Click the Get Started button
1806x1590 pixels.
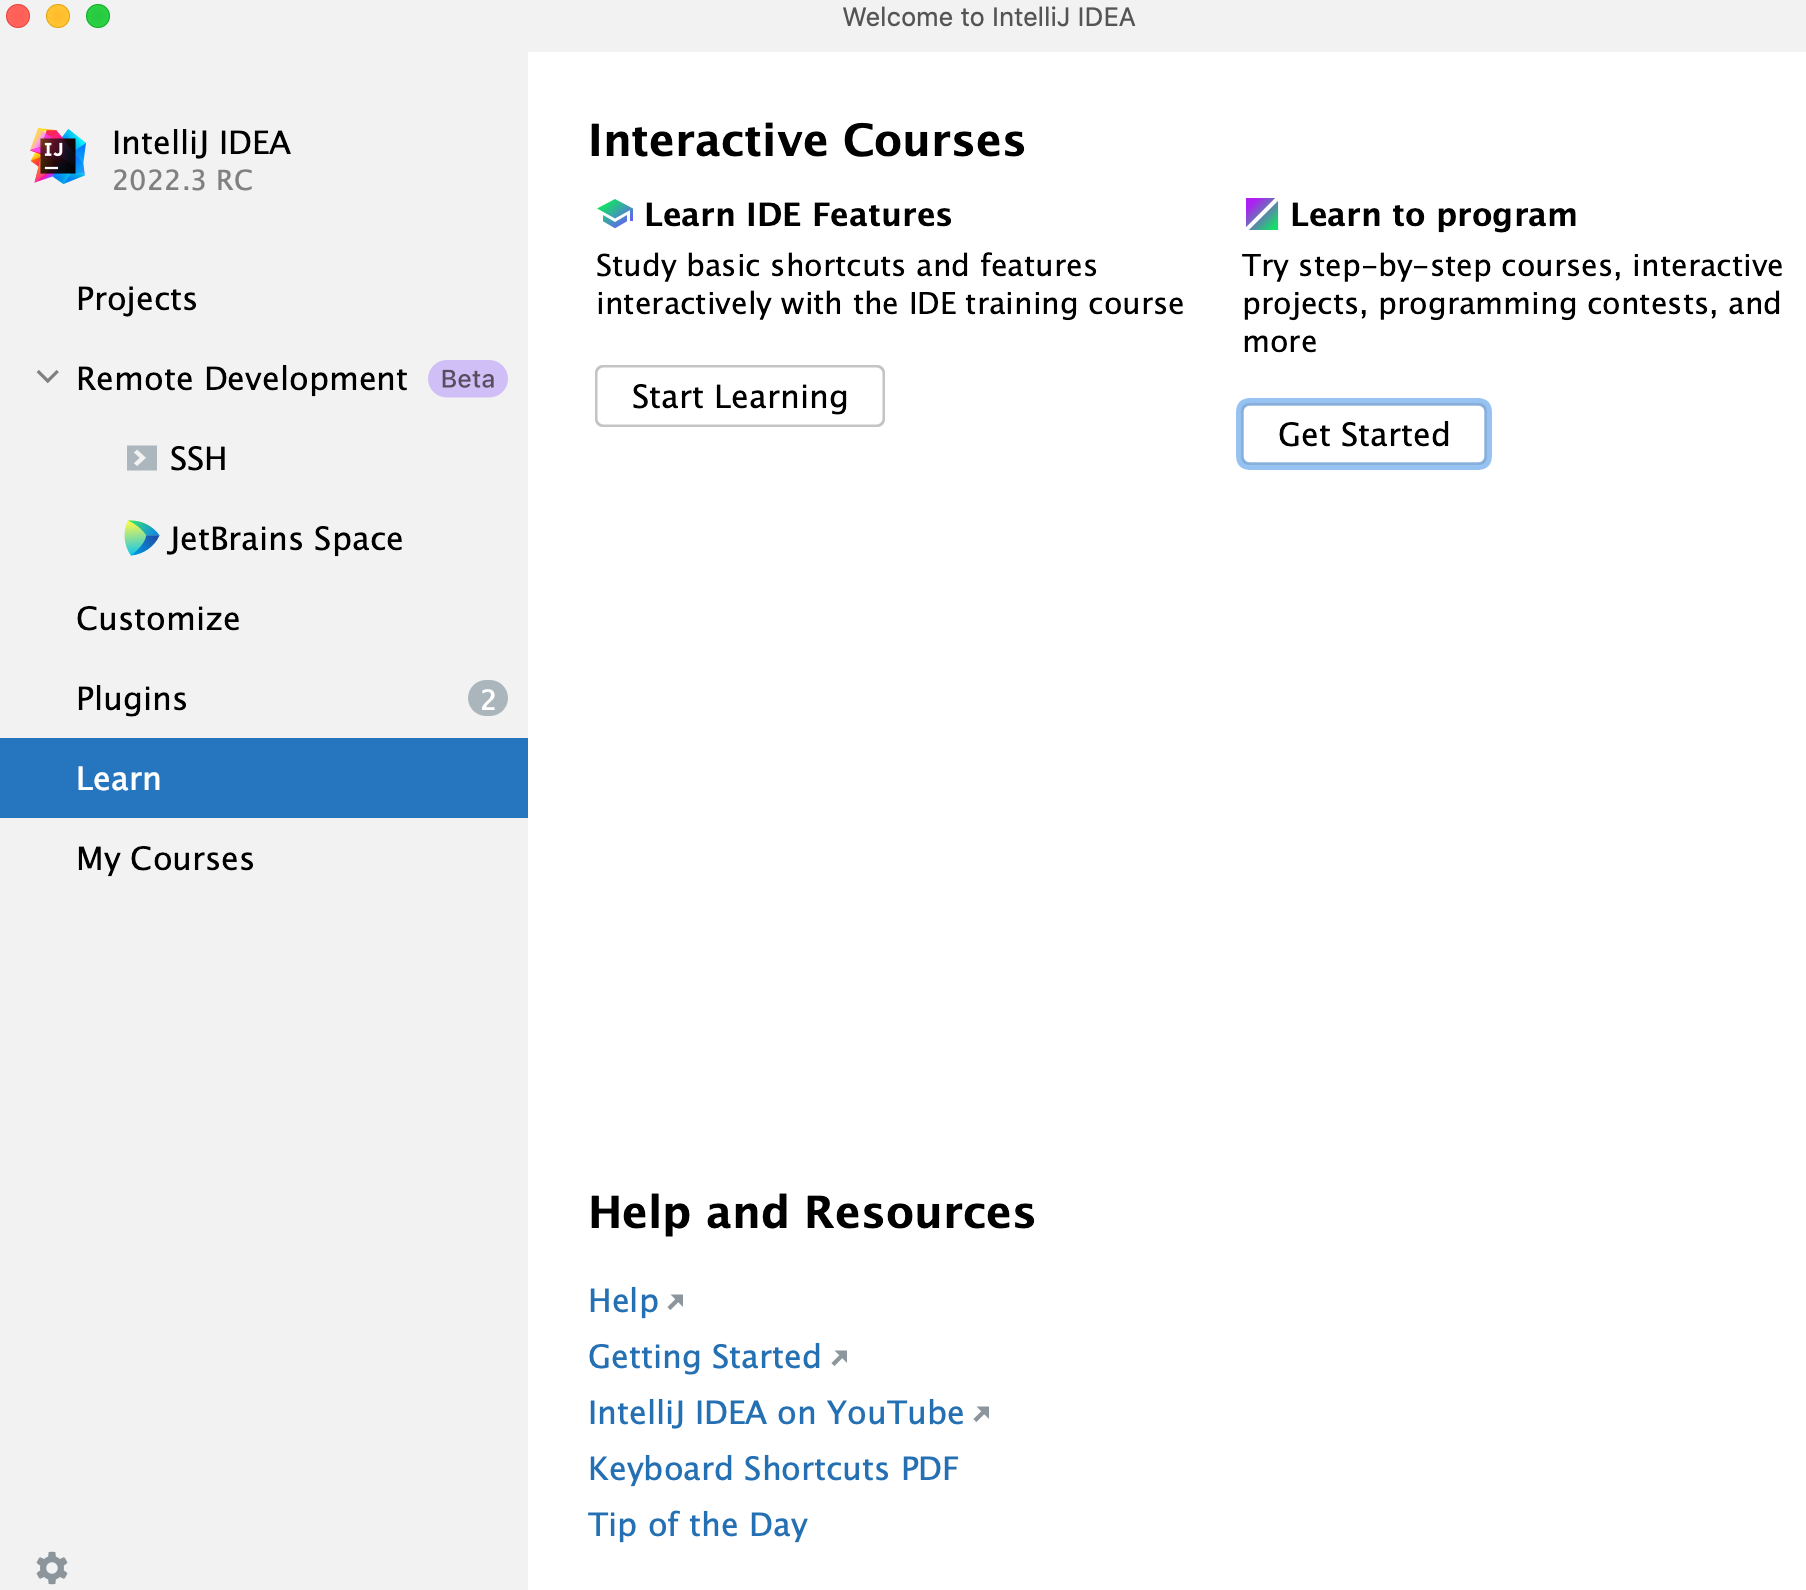click(1364, 434)
